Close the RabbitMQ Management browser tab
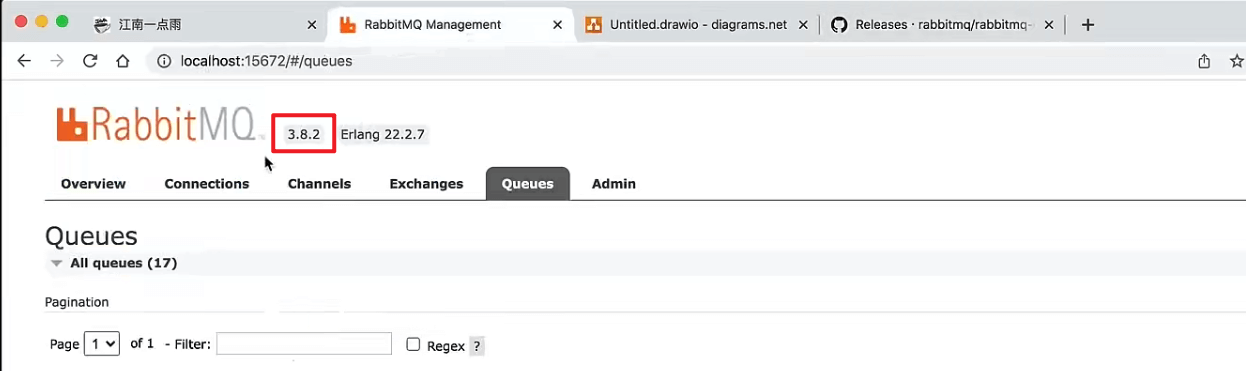 click(557, 25)
